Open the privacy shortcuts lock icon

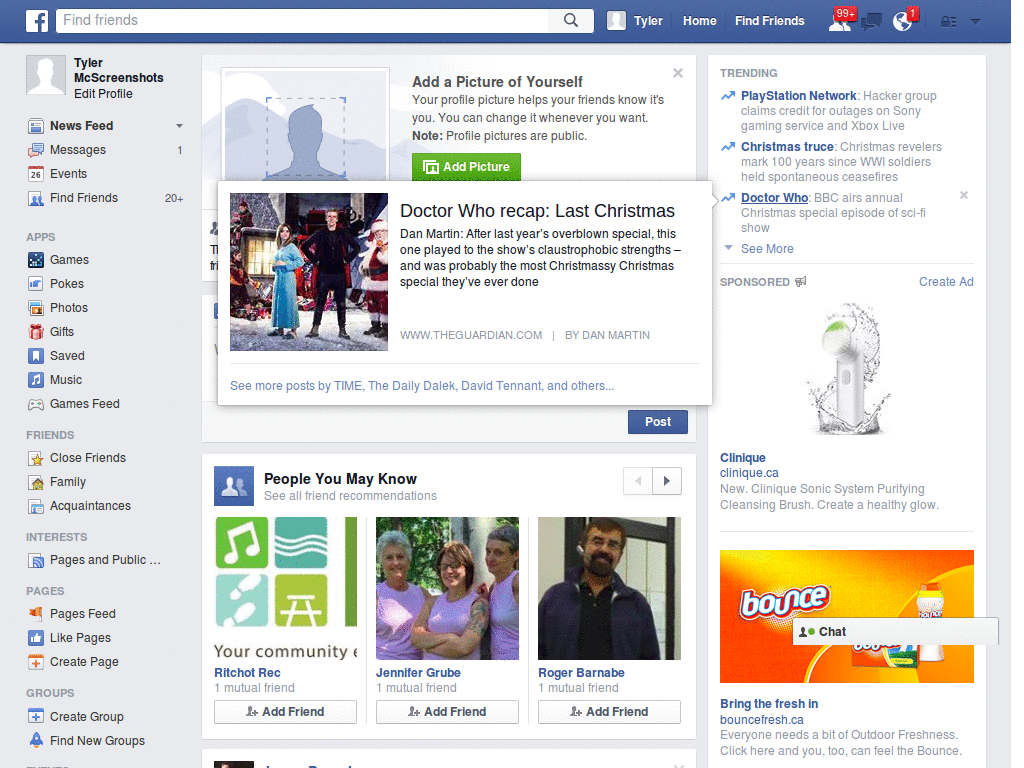pyautogui.click(x=946, y=20)
